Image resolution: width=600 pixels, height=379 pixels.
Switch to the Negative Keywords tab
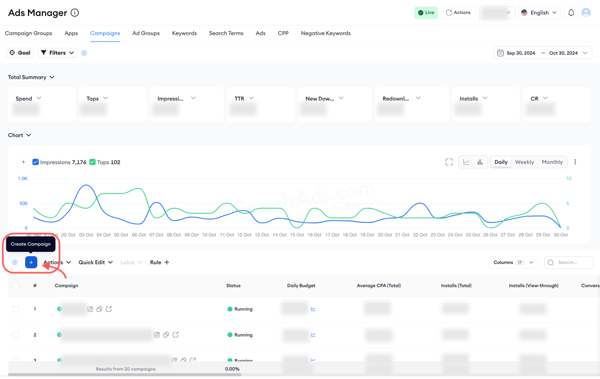pyautogui.click(x=326, y=33)
